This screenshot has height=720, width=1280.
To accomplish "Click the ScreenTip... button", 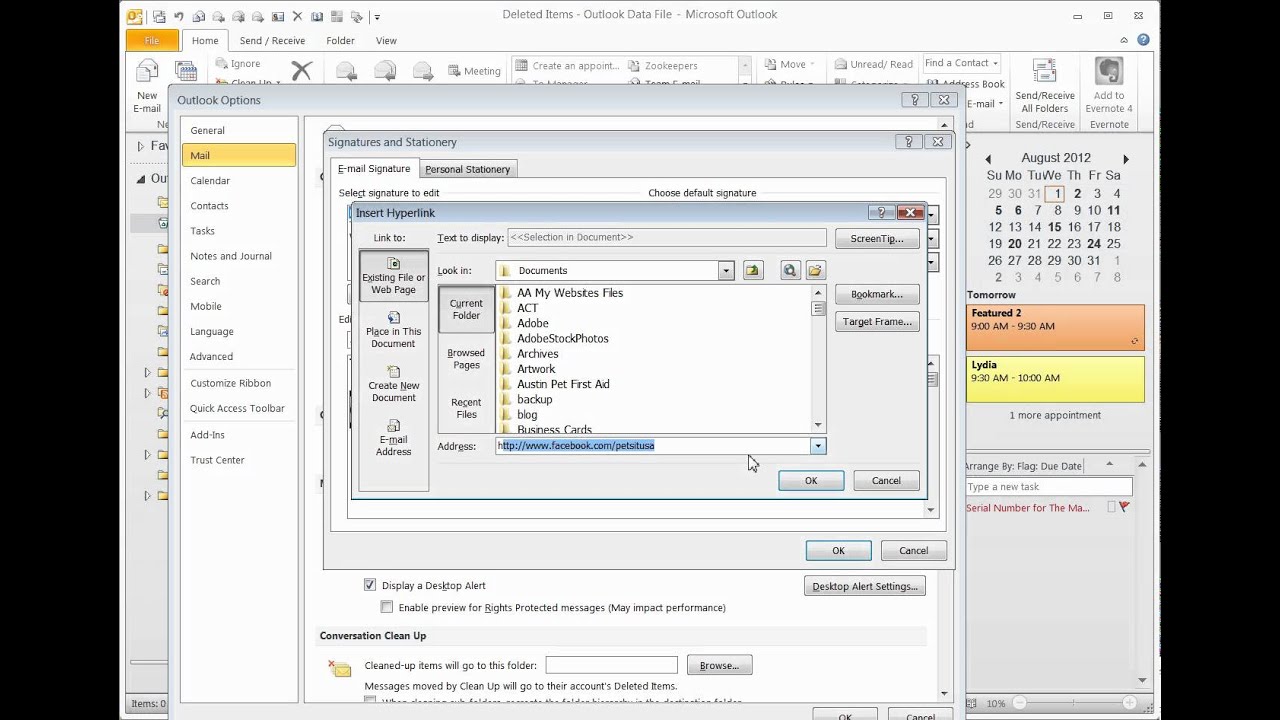I will pos(877,238).
